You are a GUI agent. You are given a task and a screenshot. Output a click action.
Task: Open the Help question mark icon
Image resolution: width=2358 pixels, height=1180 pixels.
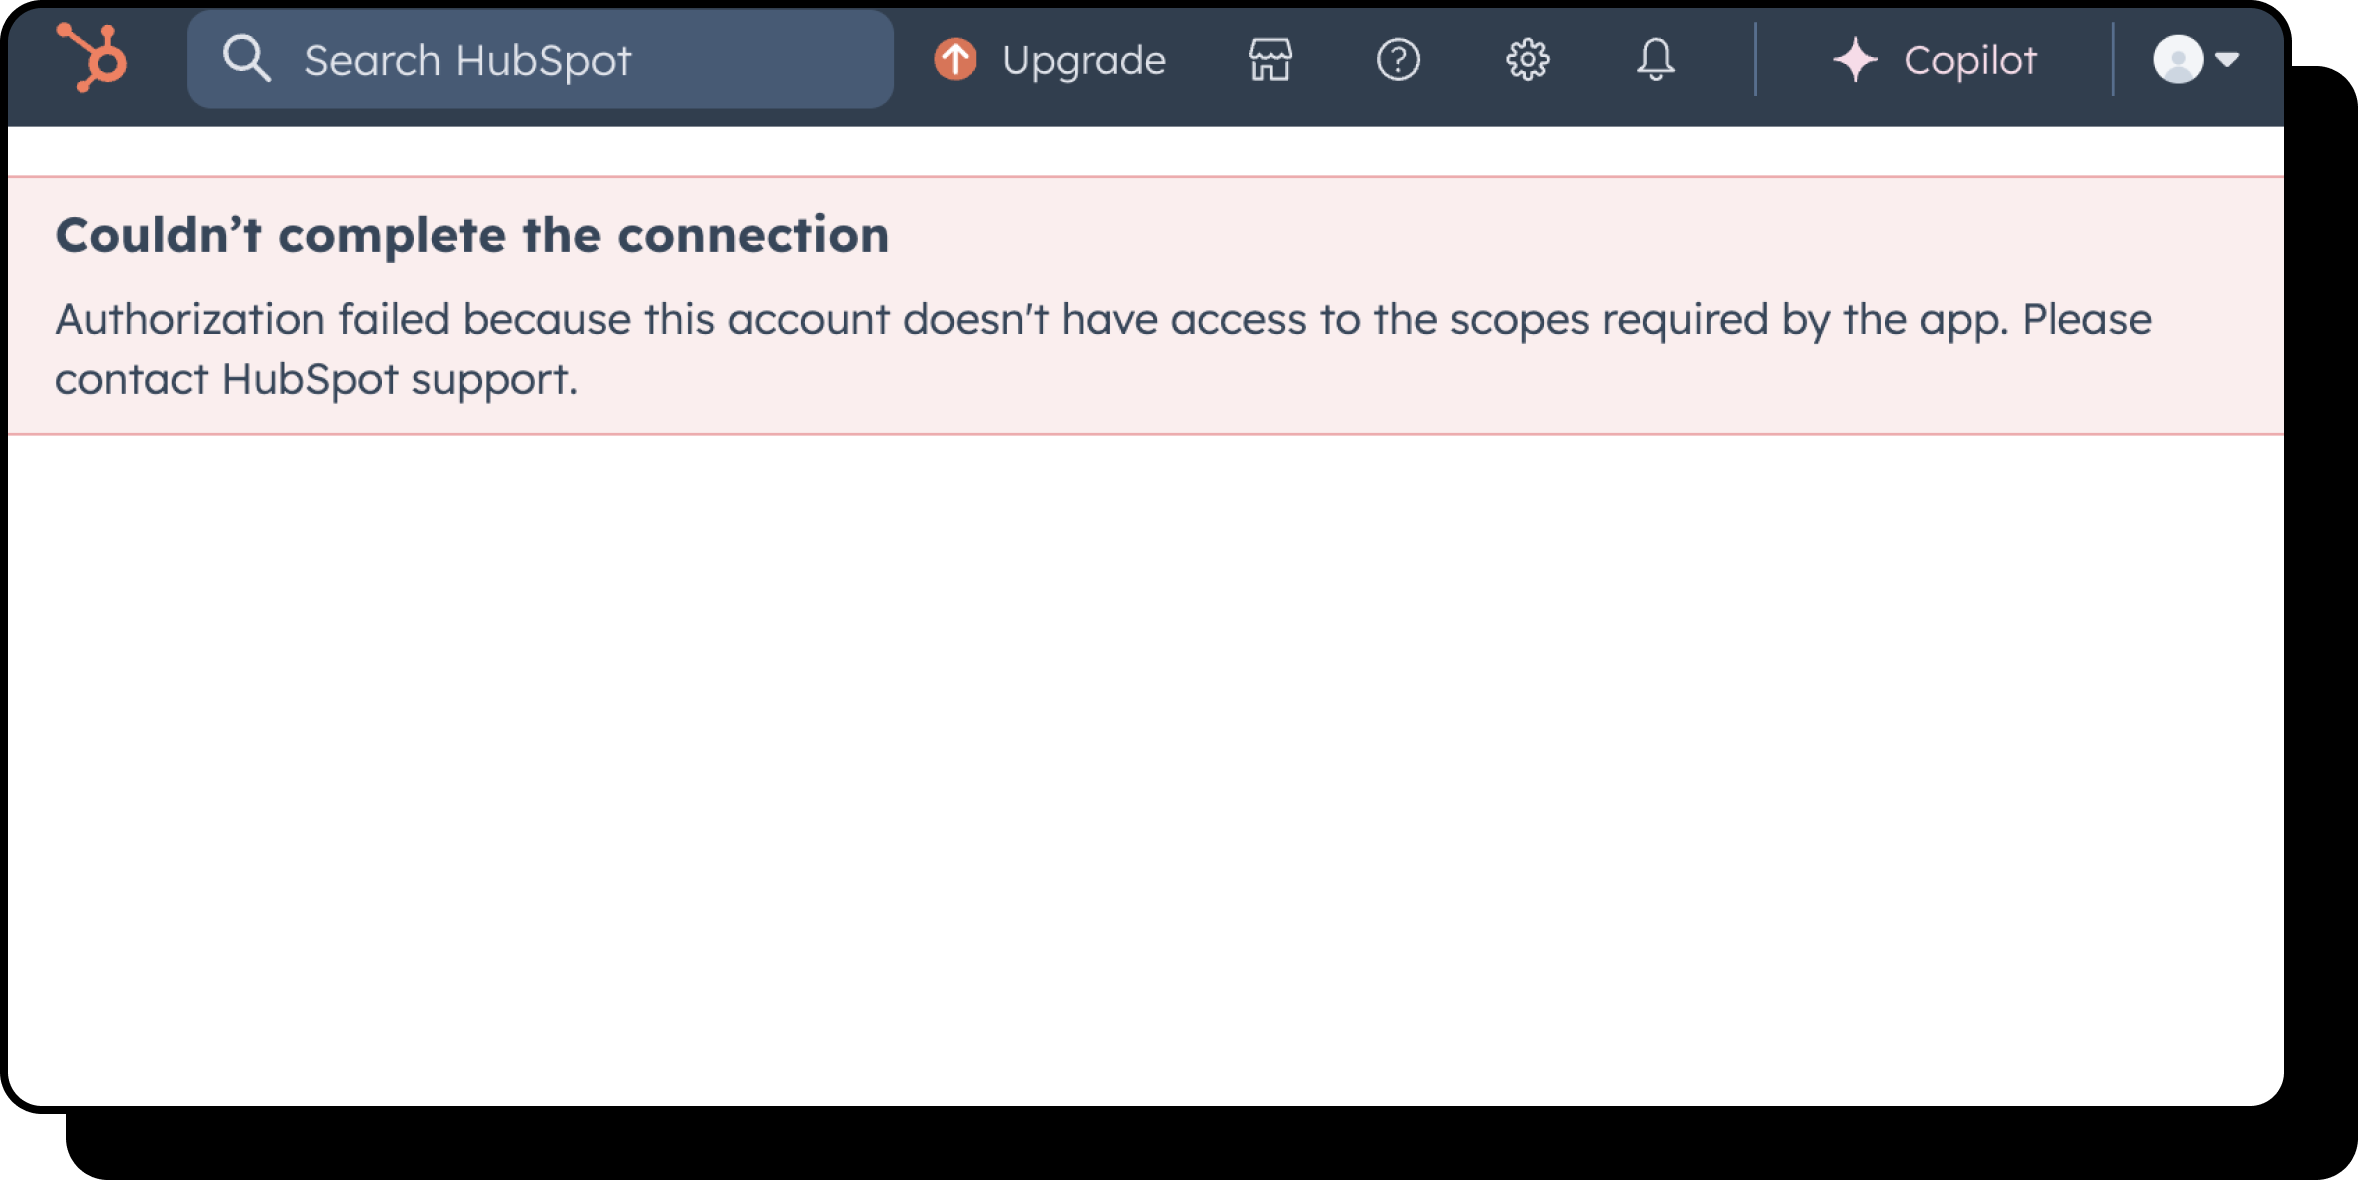coord(1398,60)
